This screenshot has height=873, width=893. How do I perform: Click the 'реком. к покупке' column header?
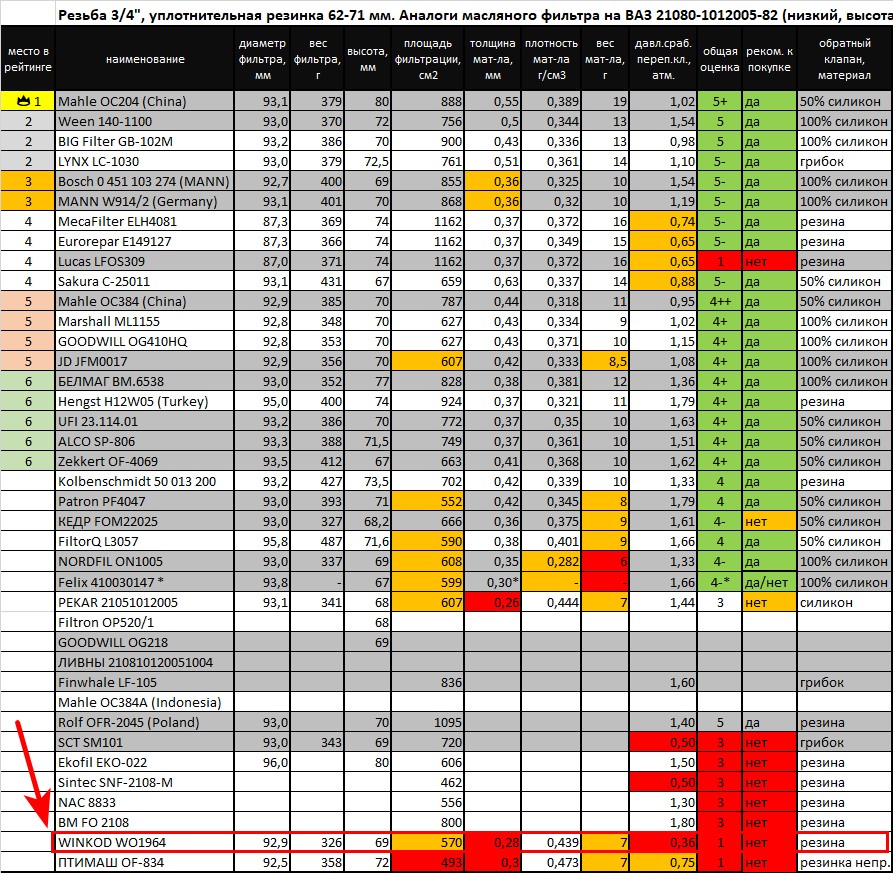tap(768, 59)
